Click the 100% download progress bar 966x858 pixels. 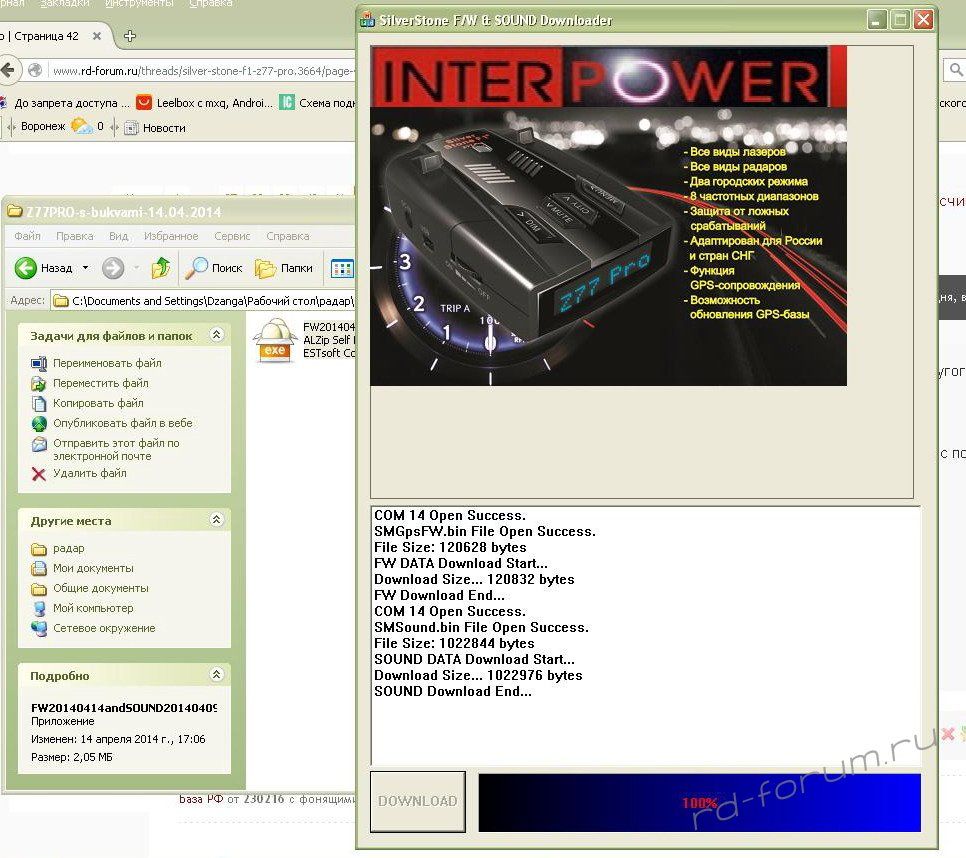699,802
